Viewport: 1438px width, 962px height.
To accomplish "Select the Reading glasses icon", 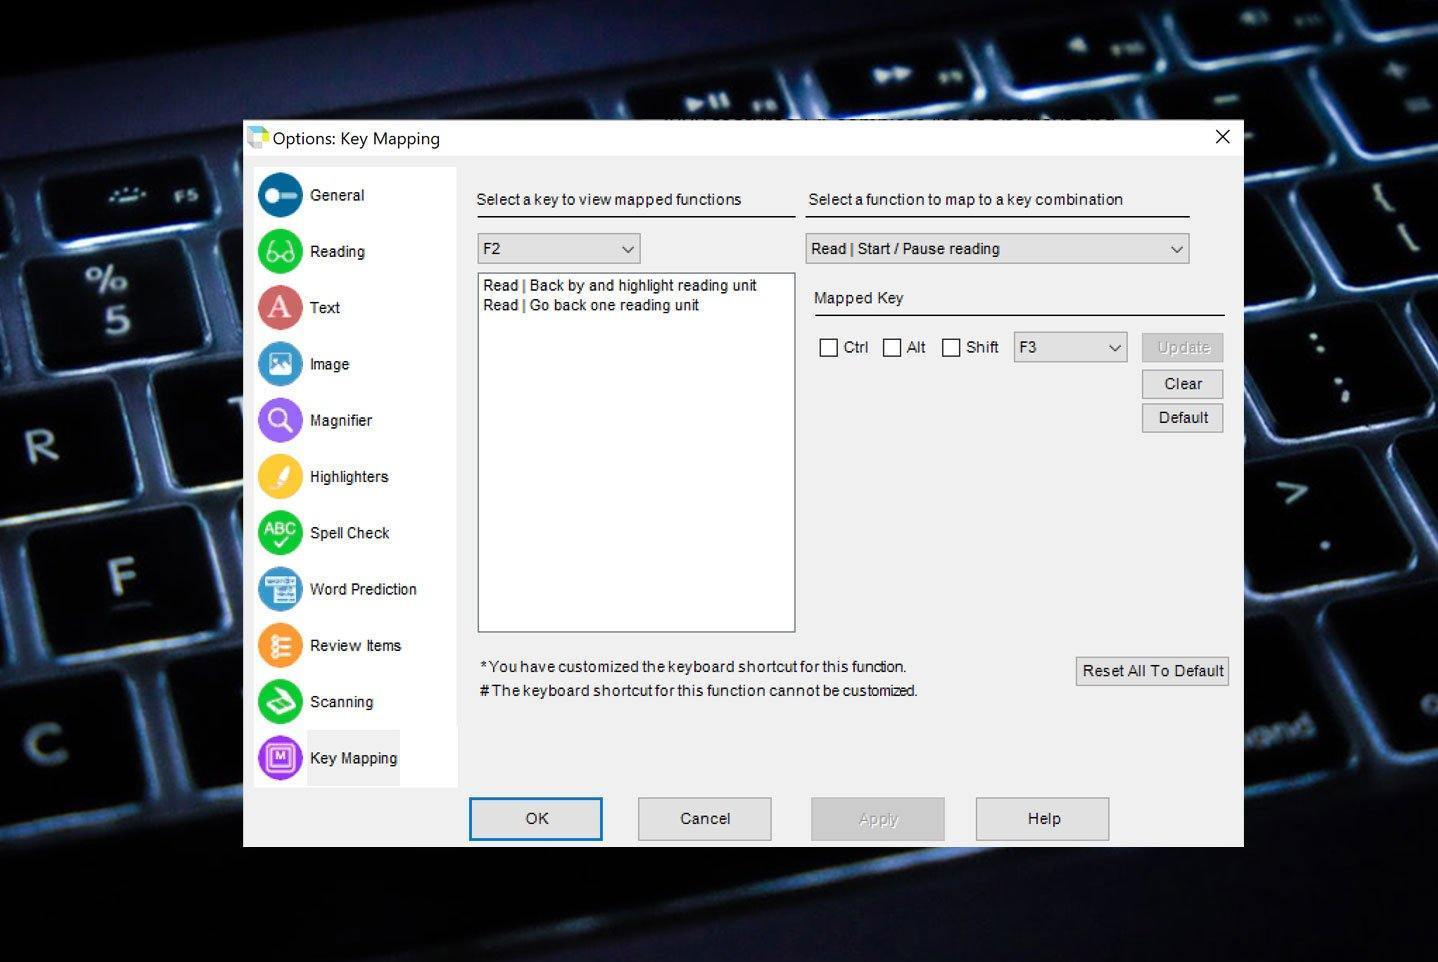I will (x=280, y=251).
